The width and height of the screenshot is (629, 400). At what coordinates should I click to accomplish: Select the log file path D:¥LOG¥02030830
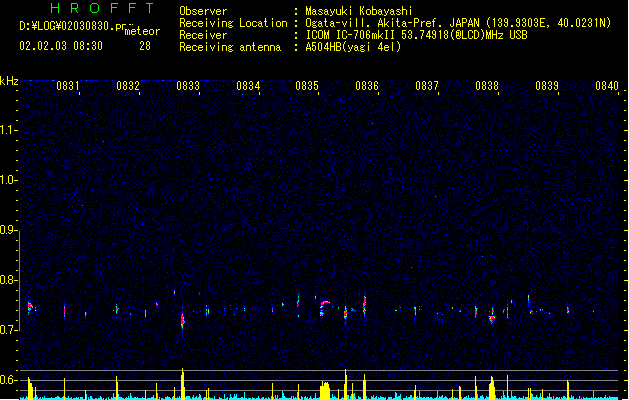coord(72,26)
